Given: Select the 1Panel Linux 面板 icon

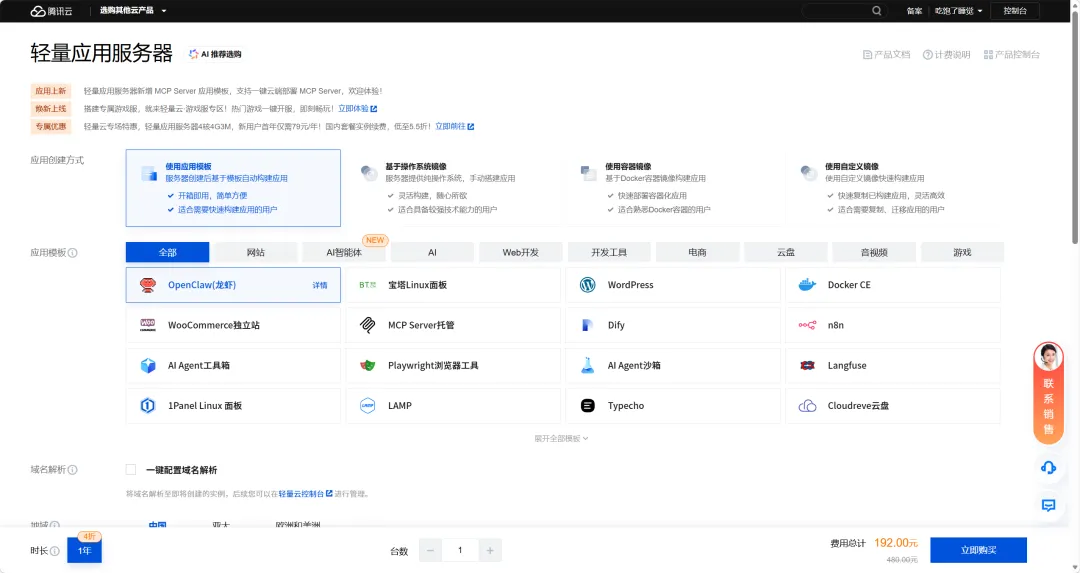Looking at the screenshot, I should (147, 406).
